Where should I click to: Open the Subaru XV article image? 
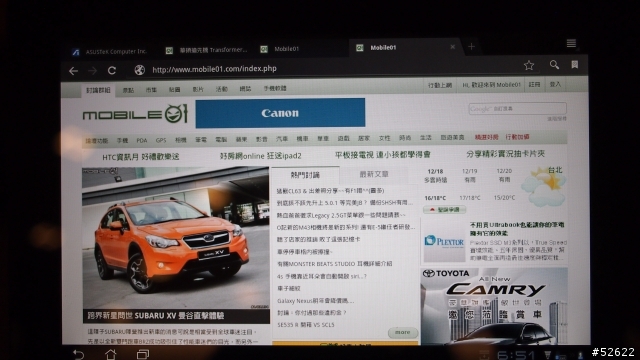(176, 238)
